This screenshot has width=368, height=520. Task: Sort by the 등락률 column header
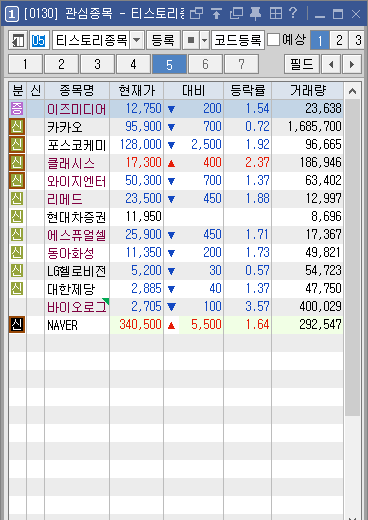coord(248,91)
